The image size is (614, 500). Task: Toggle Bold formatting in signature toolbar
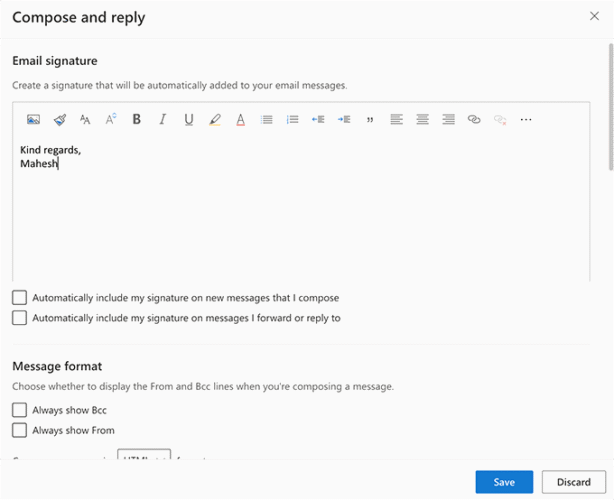tap(137, 120)
